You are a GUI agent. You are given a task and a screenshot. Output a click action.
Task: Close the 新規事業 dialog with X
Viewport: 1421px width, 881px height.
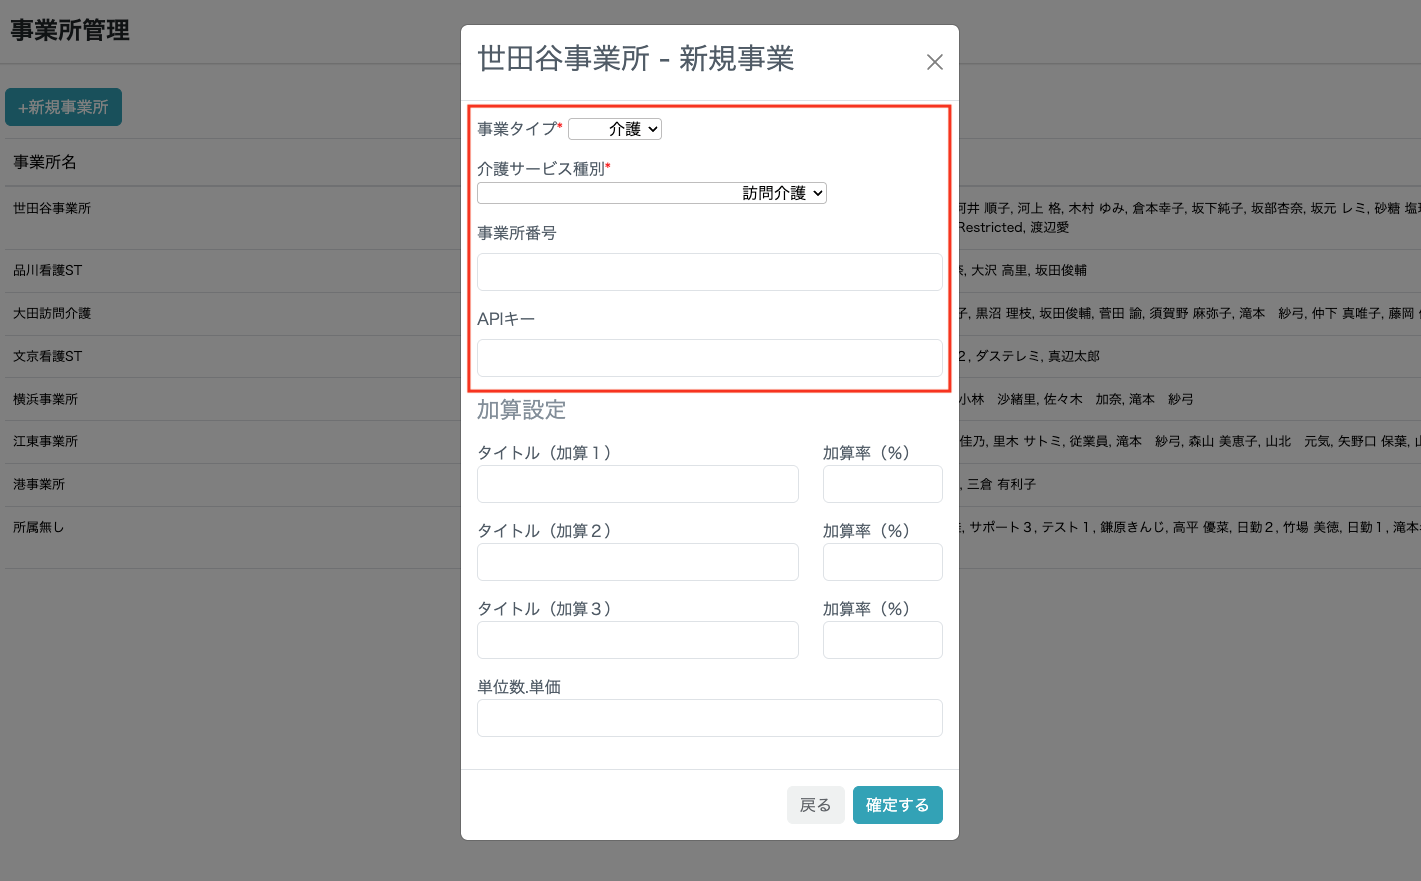click(934, 62)
